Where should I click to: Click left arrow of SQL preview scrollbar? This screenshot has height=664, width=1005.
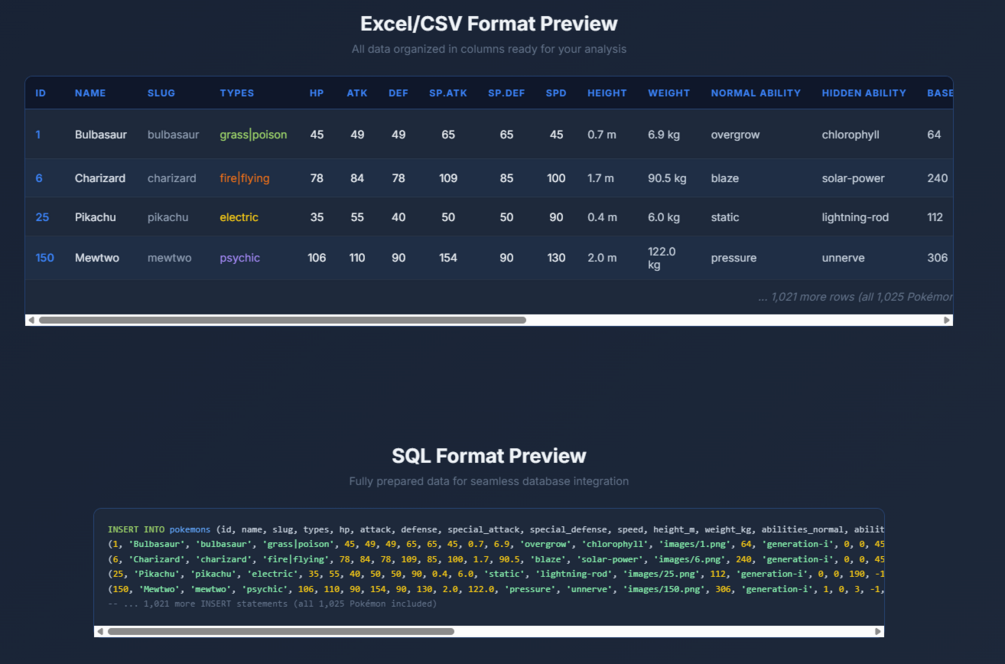pos(99,631)
